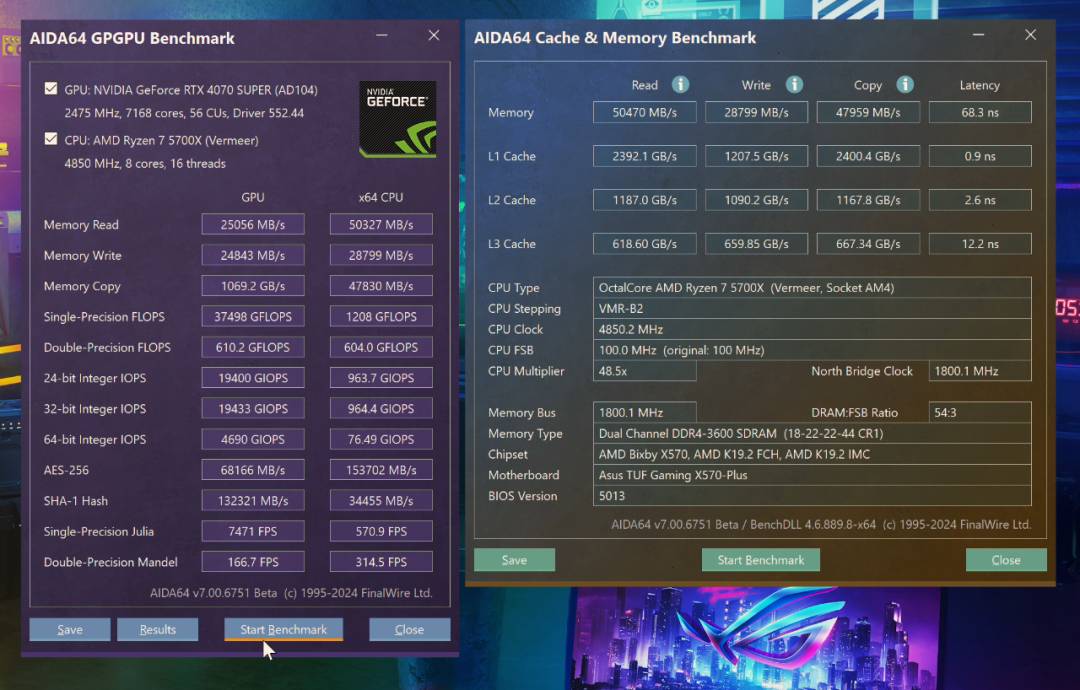
Task: Uncheck the GPU NVIDIA GeForce RTX 4070 SUPER checkbox
Action: pyautogui.click(x=51, y=89)
